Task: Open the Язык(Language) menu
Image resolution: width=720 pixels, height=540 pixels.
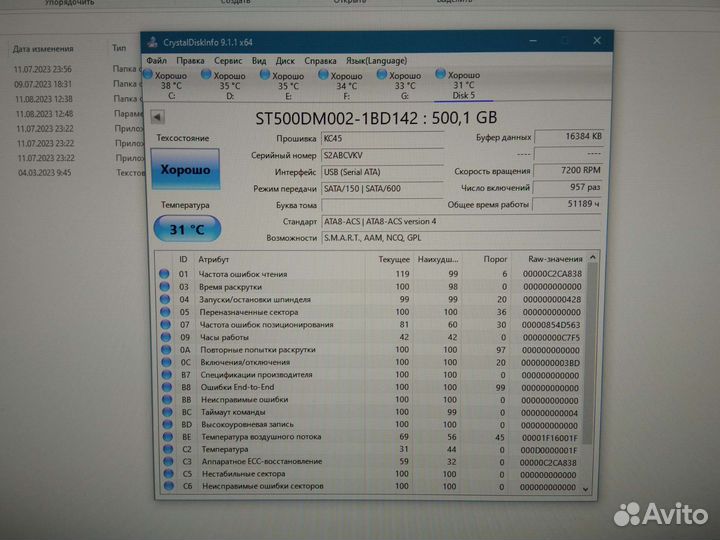Action: point(376,61)
